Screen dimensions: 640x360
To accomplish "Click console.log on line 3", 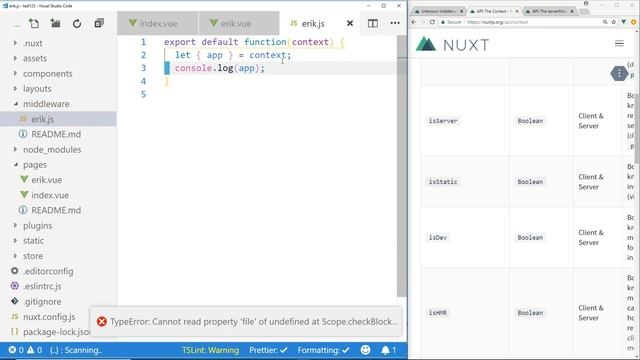I will click(204, 68).
